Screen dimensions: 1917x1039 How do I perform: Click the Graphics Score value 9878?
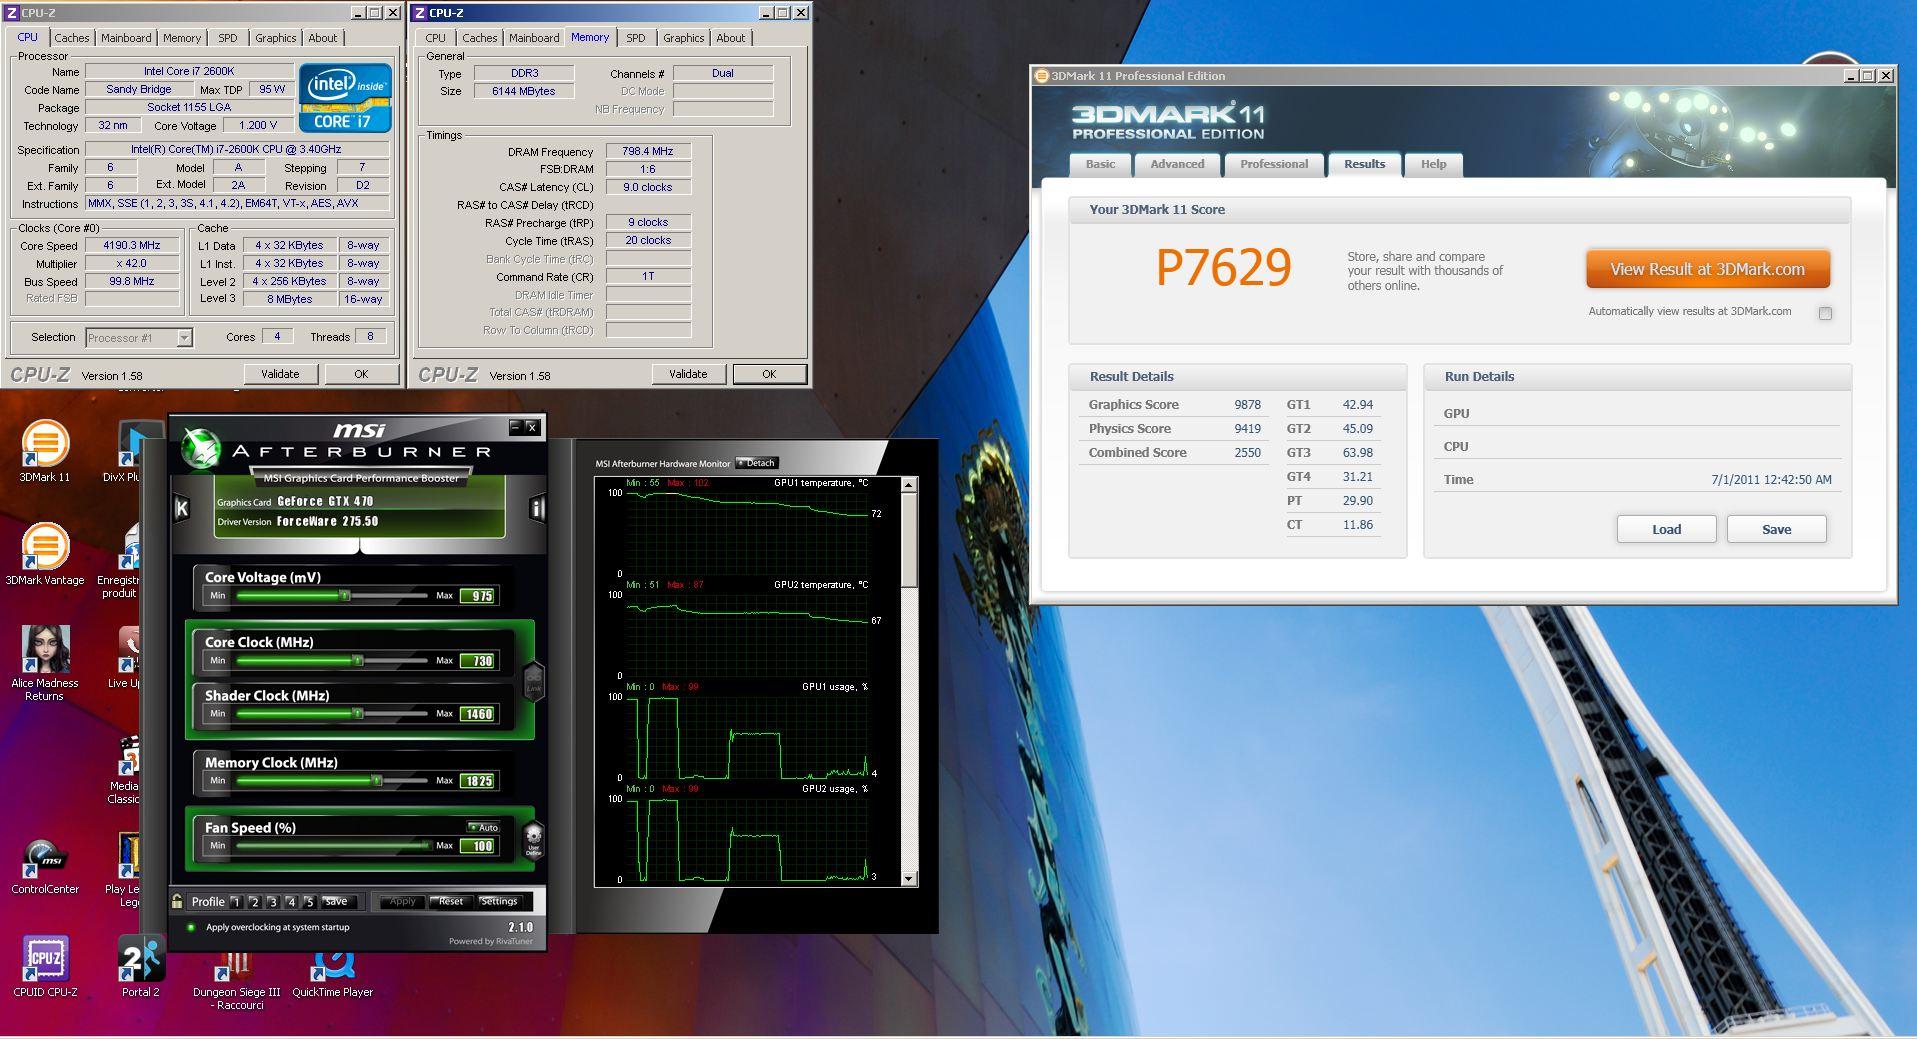(x=1247, y=405)
